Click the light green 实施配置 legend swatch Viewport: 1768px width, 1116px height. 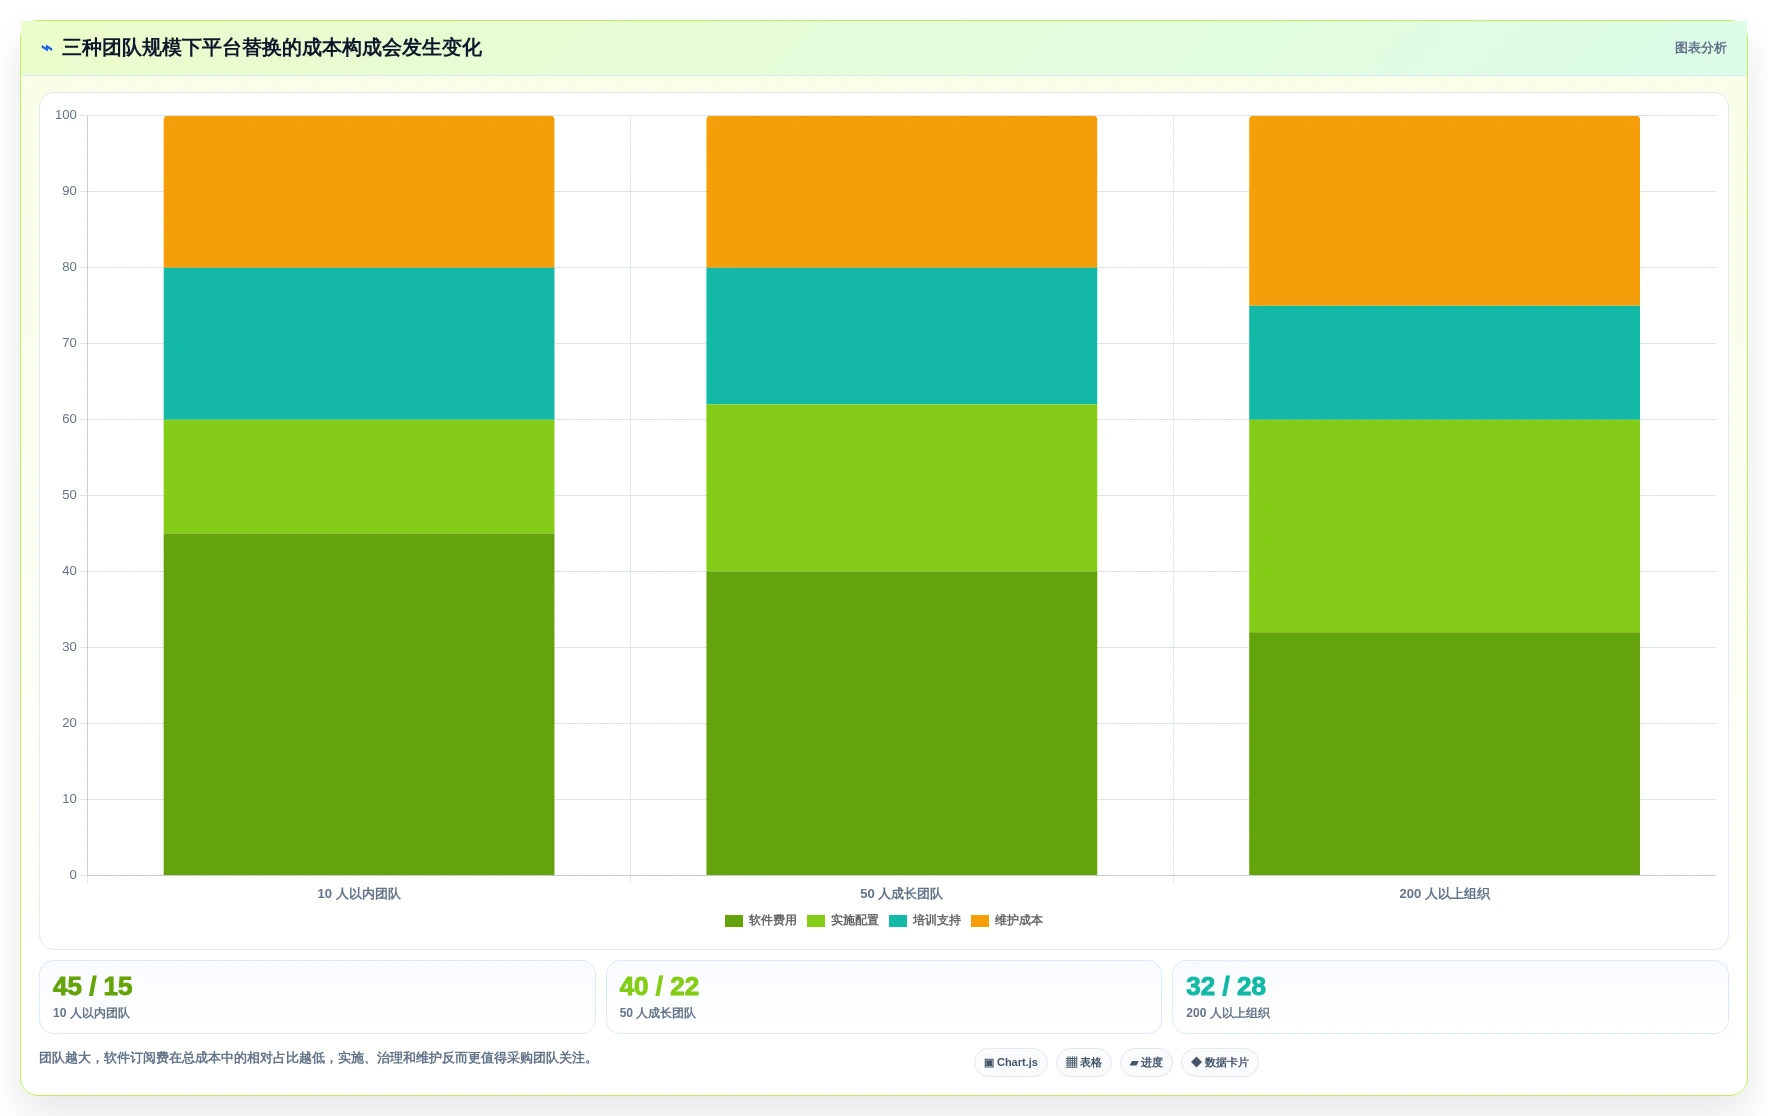[x=816, y=921]
